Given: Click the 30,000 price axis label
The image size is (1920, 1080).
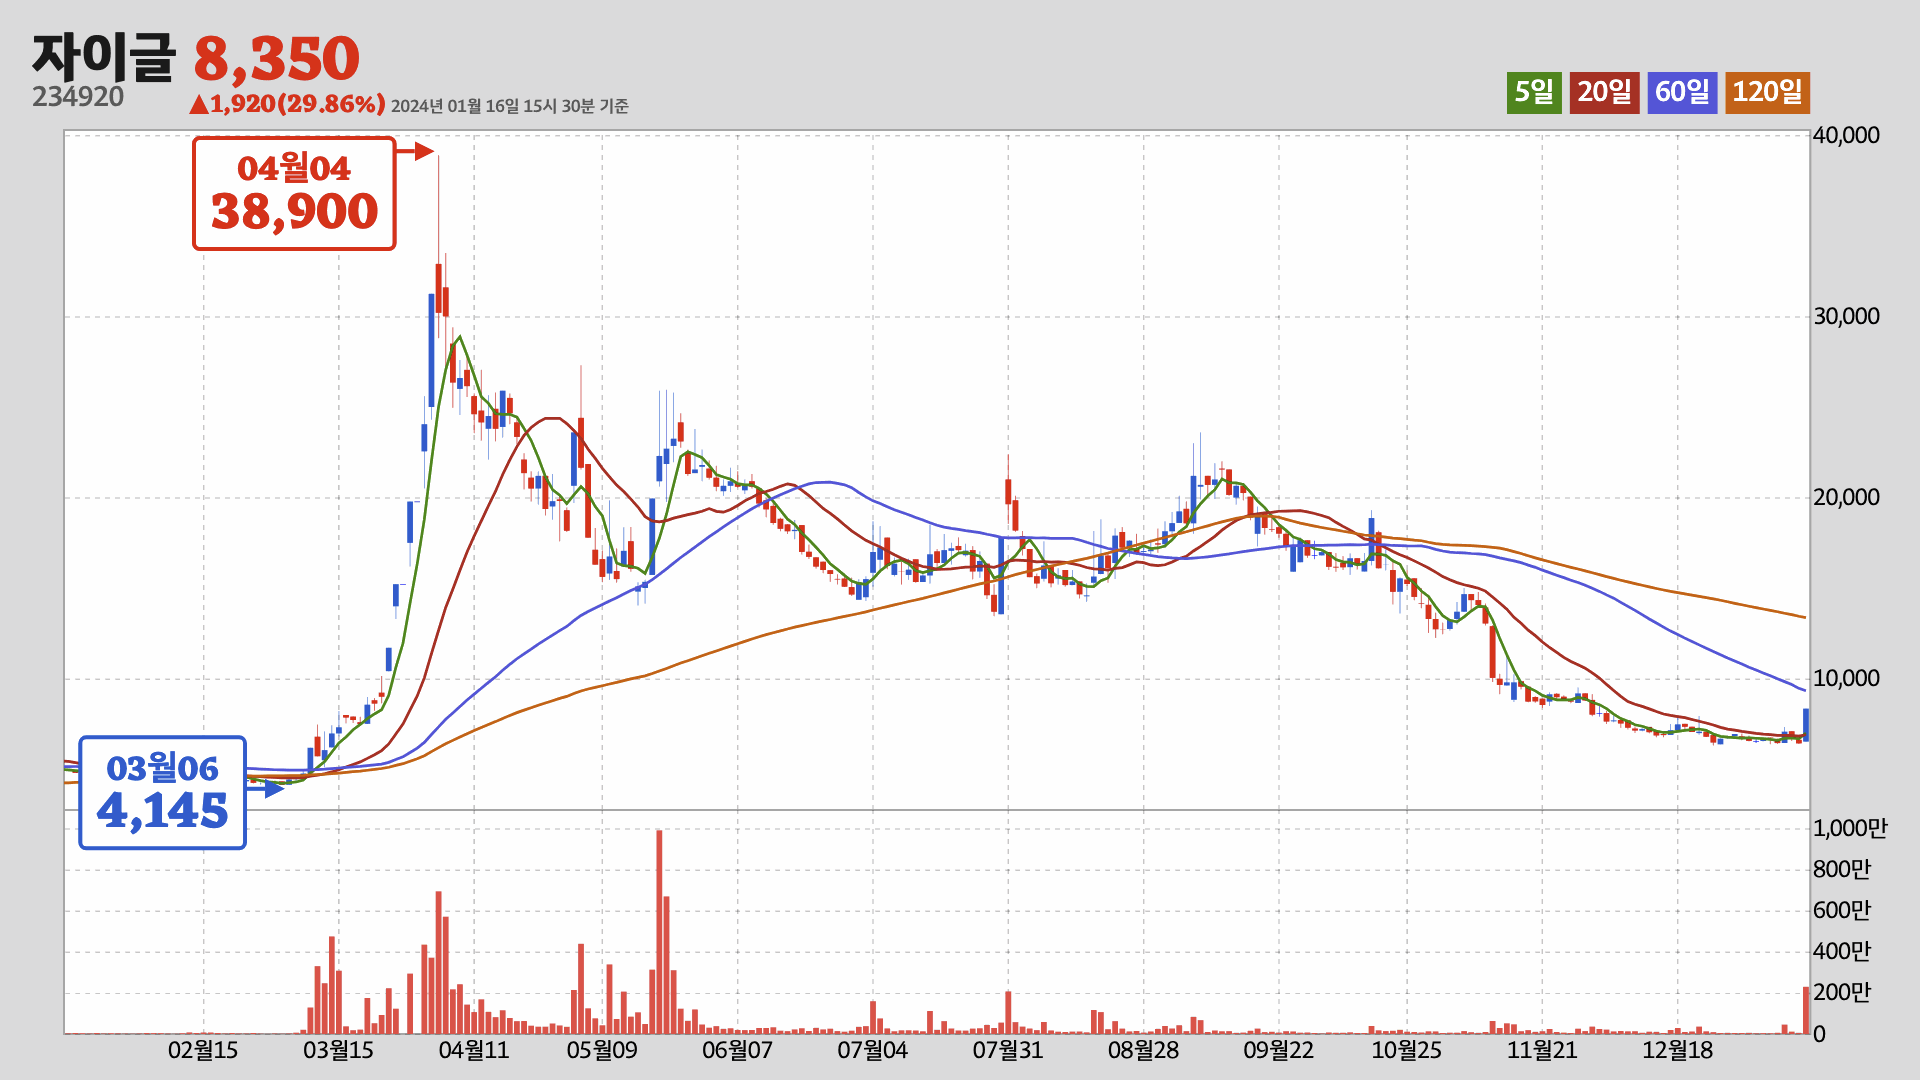Looking at the screenshot, I should coord(1846,317).
